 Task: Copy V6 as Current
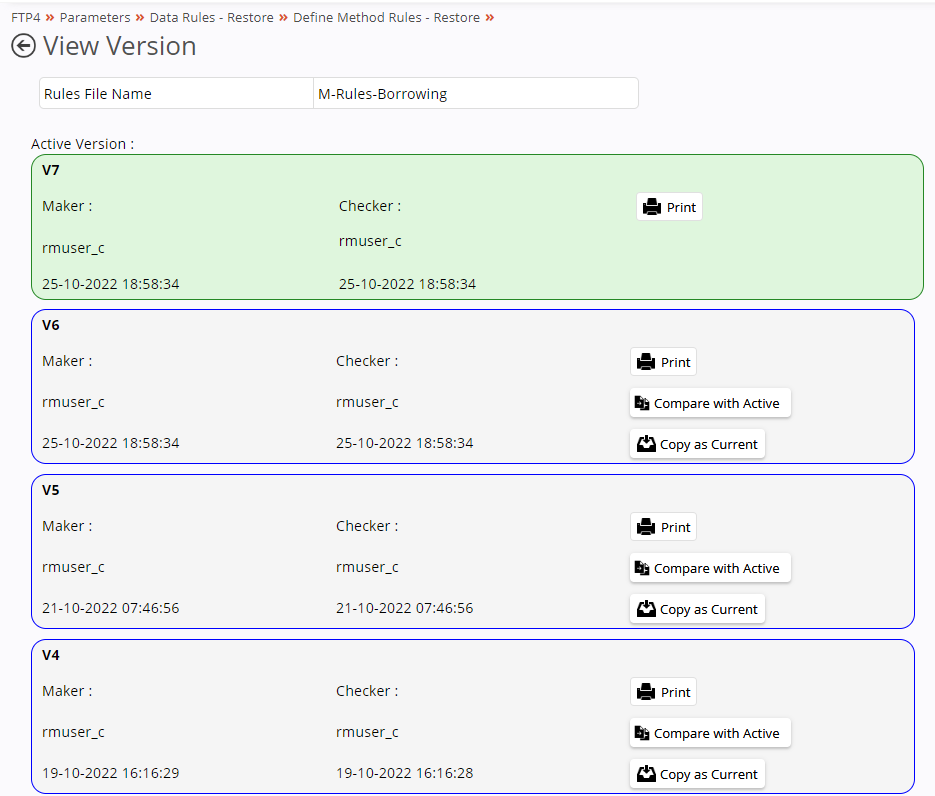tap(697, 444)
